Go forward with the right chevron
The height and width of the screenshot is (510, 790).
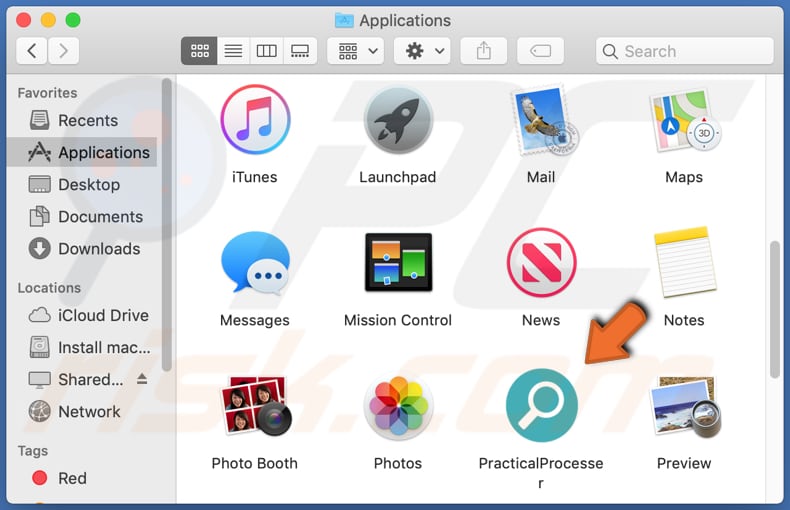[x=63, y=51]
